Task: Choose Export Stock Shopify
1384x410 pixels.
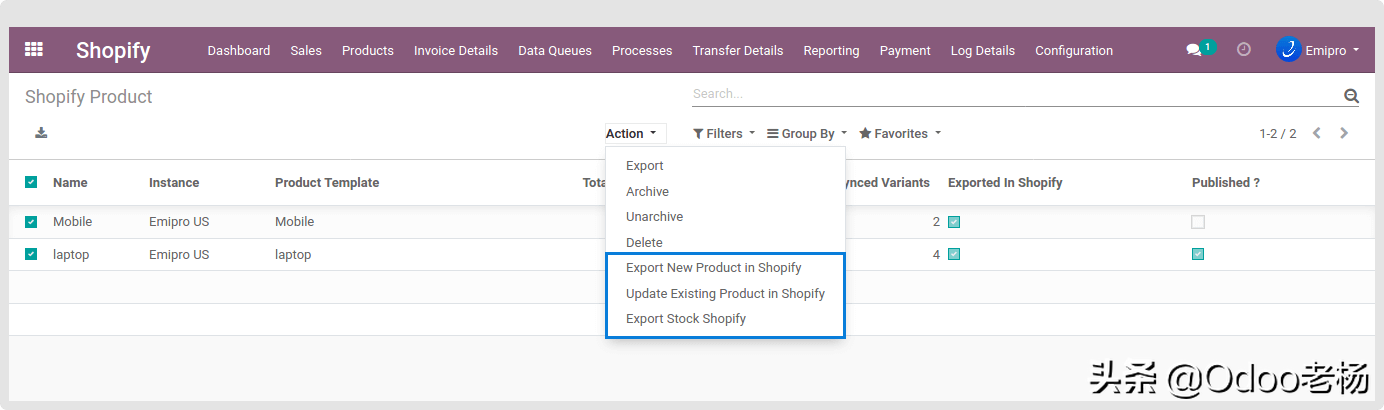Action: click(686, 319)
